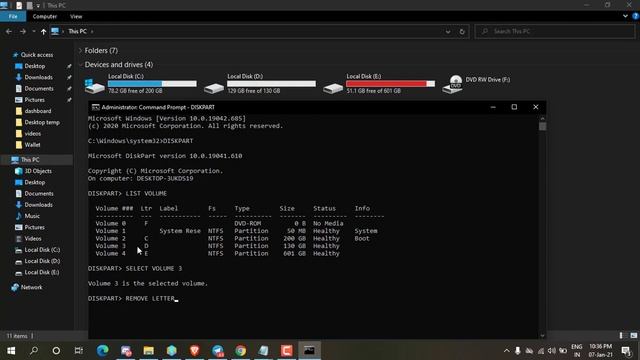Open the clock showing 10:36 PM
This screenshot has width=640, height=360.
click(600, 351)
